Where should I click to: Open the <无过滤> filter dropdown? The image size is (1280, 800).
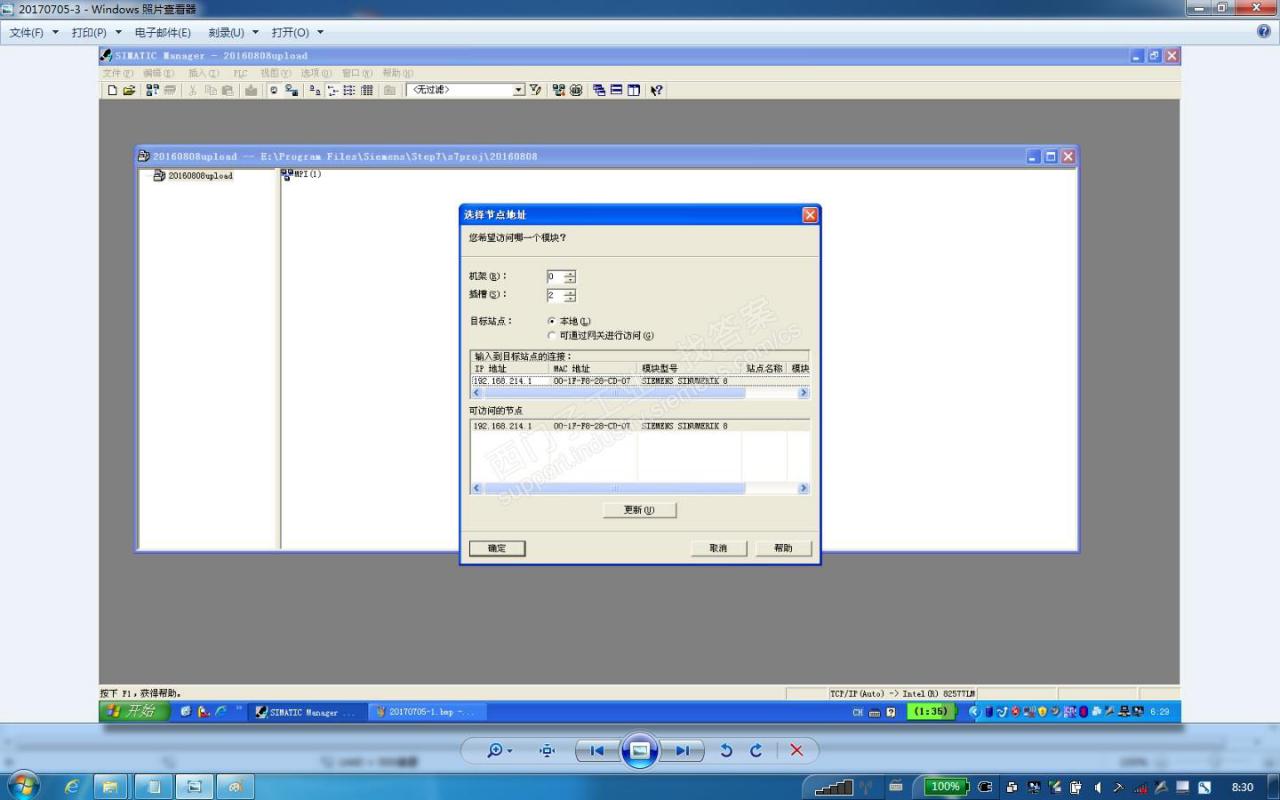coord(519,90)
